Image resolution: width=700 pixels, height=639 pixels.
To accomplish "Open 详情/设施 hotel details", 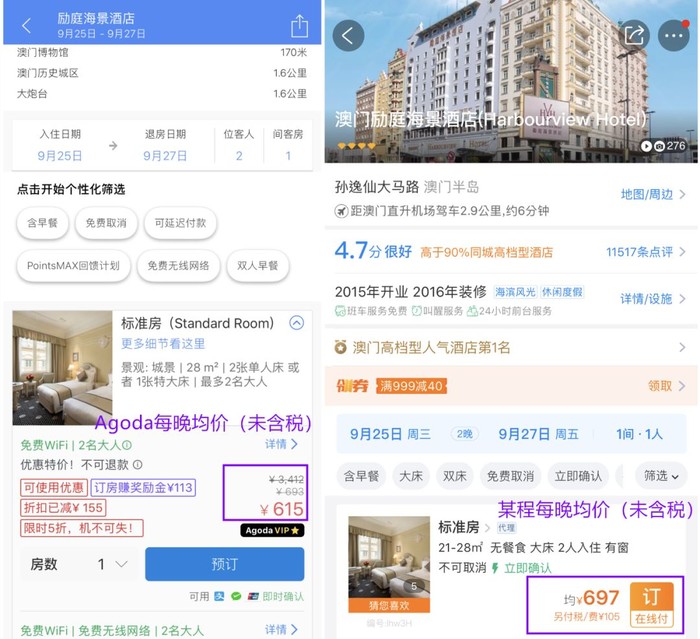I will [653, 299].
